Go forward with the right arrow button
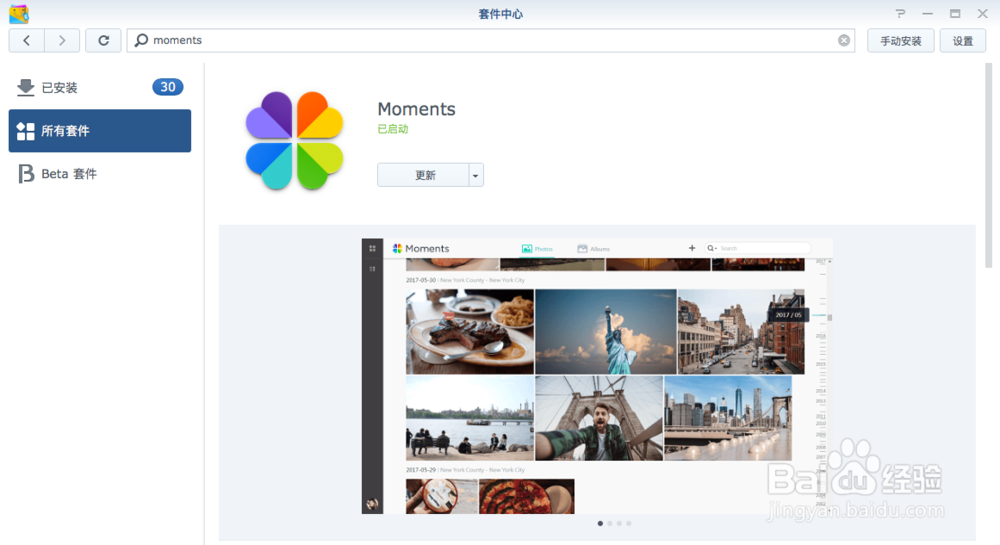 pos(62,40)
